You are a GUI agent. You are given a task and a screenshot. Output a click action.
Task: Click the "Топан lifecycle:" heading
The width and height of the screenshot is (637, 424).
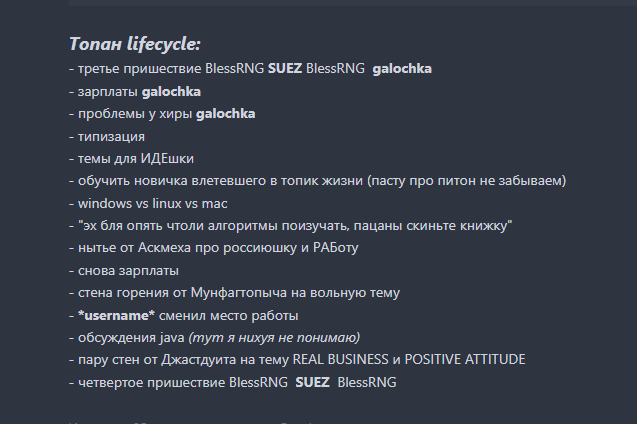coord(134,44)
